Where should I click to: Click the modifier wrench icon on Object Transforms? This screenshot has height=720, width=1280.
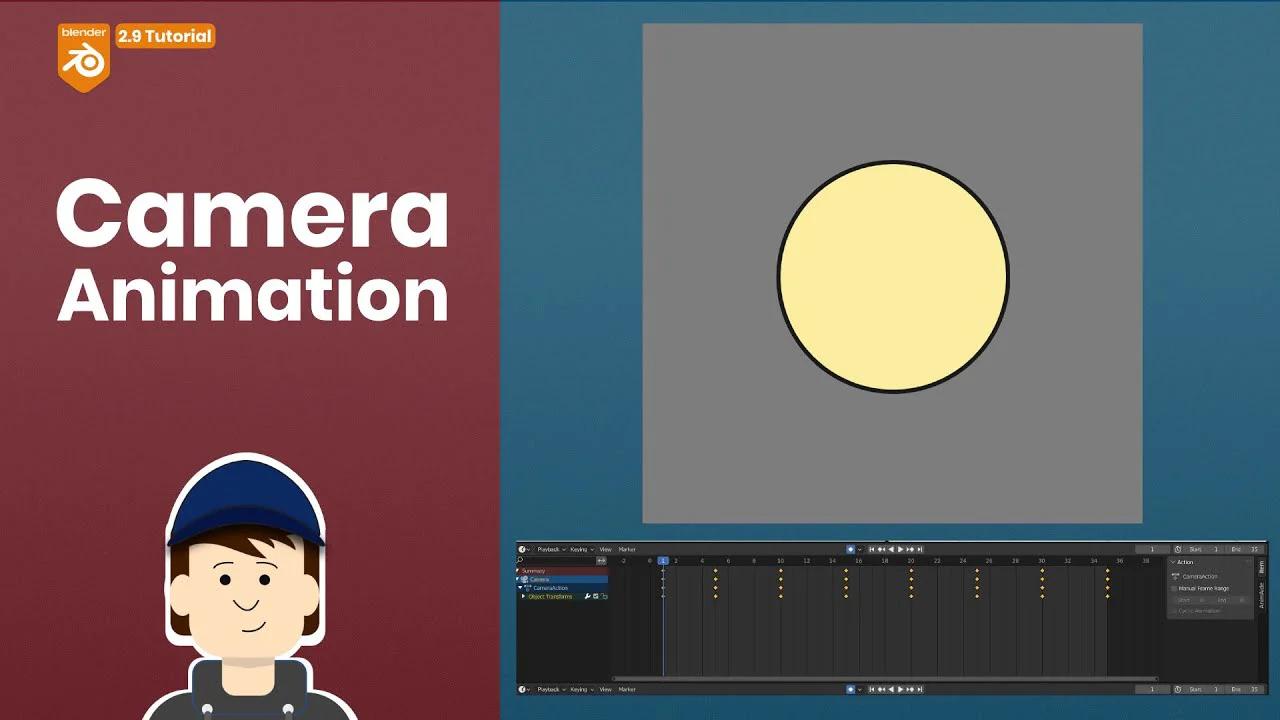click(x=587, y=596)
